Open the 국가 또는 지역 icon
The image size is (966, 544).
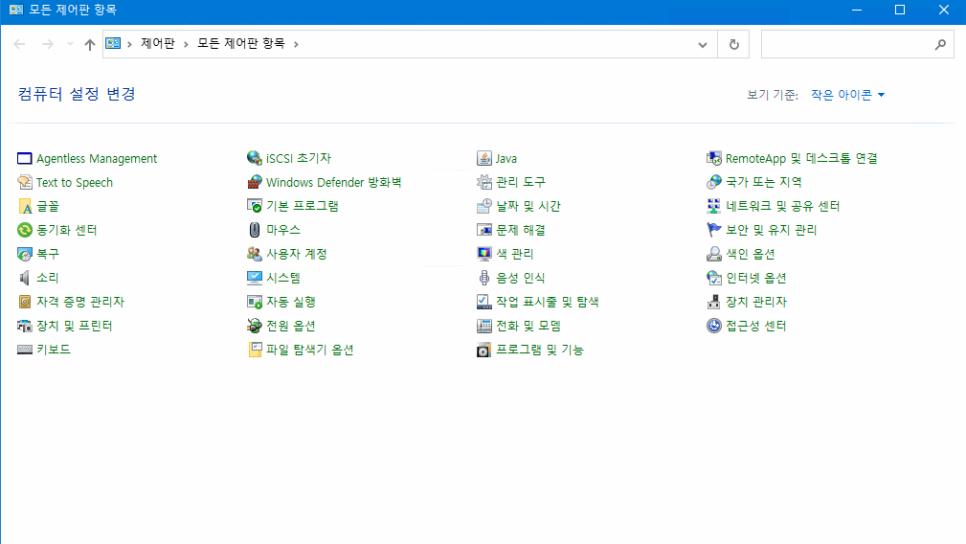(x=714, y=182)
